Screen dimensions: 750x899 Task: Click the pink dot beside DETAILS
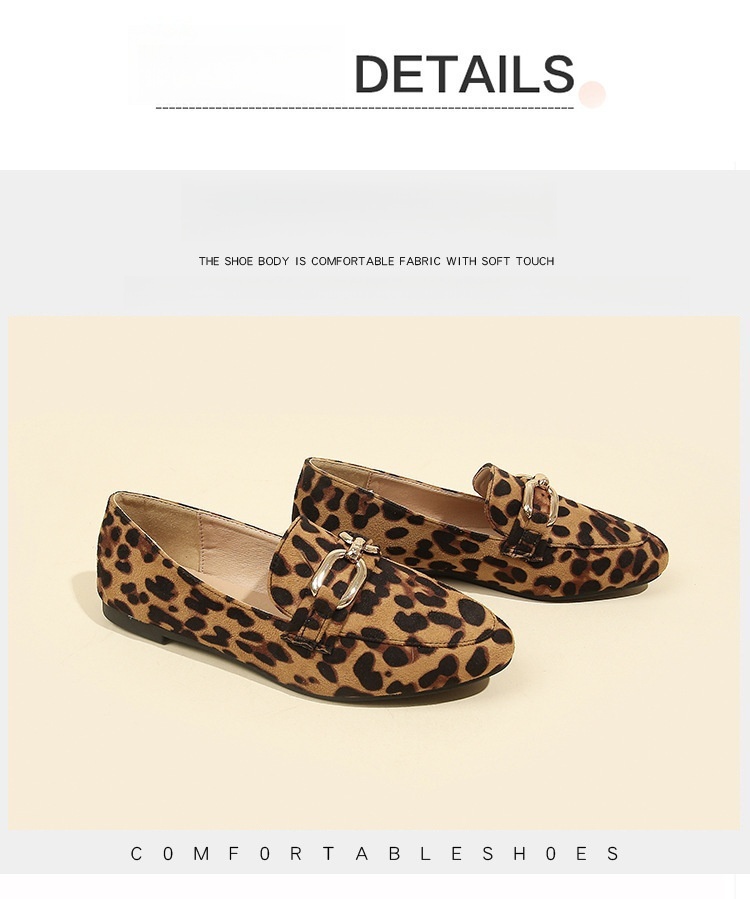pyautogui.click(x=592, y=94)
